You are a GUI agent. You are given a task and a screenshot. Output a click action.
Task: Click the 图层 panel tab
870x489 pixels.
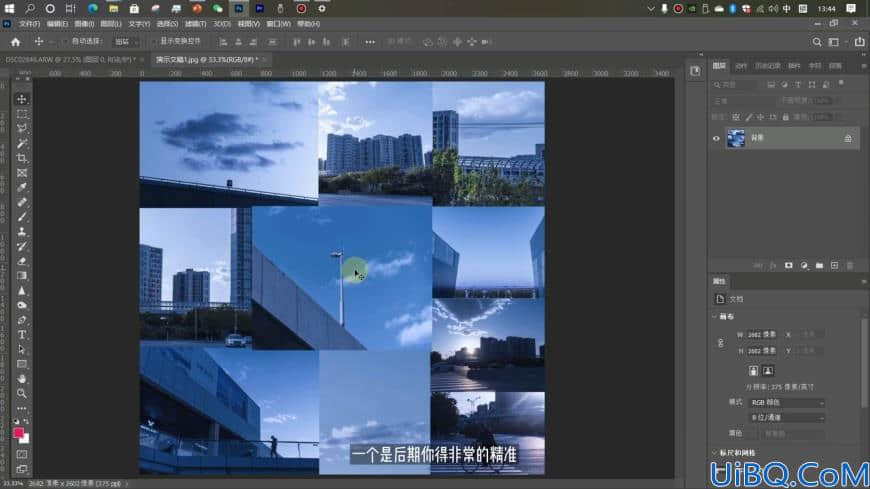(719, 66)
